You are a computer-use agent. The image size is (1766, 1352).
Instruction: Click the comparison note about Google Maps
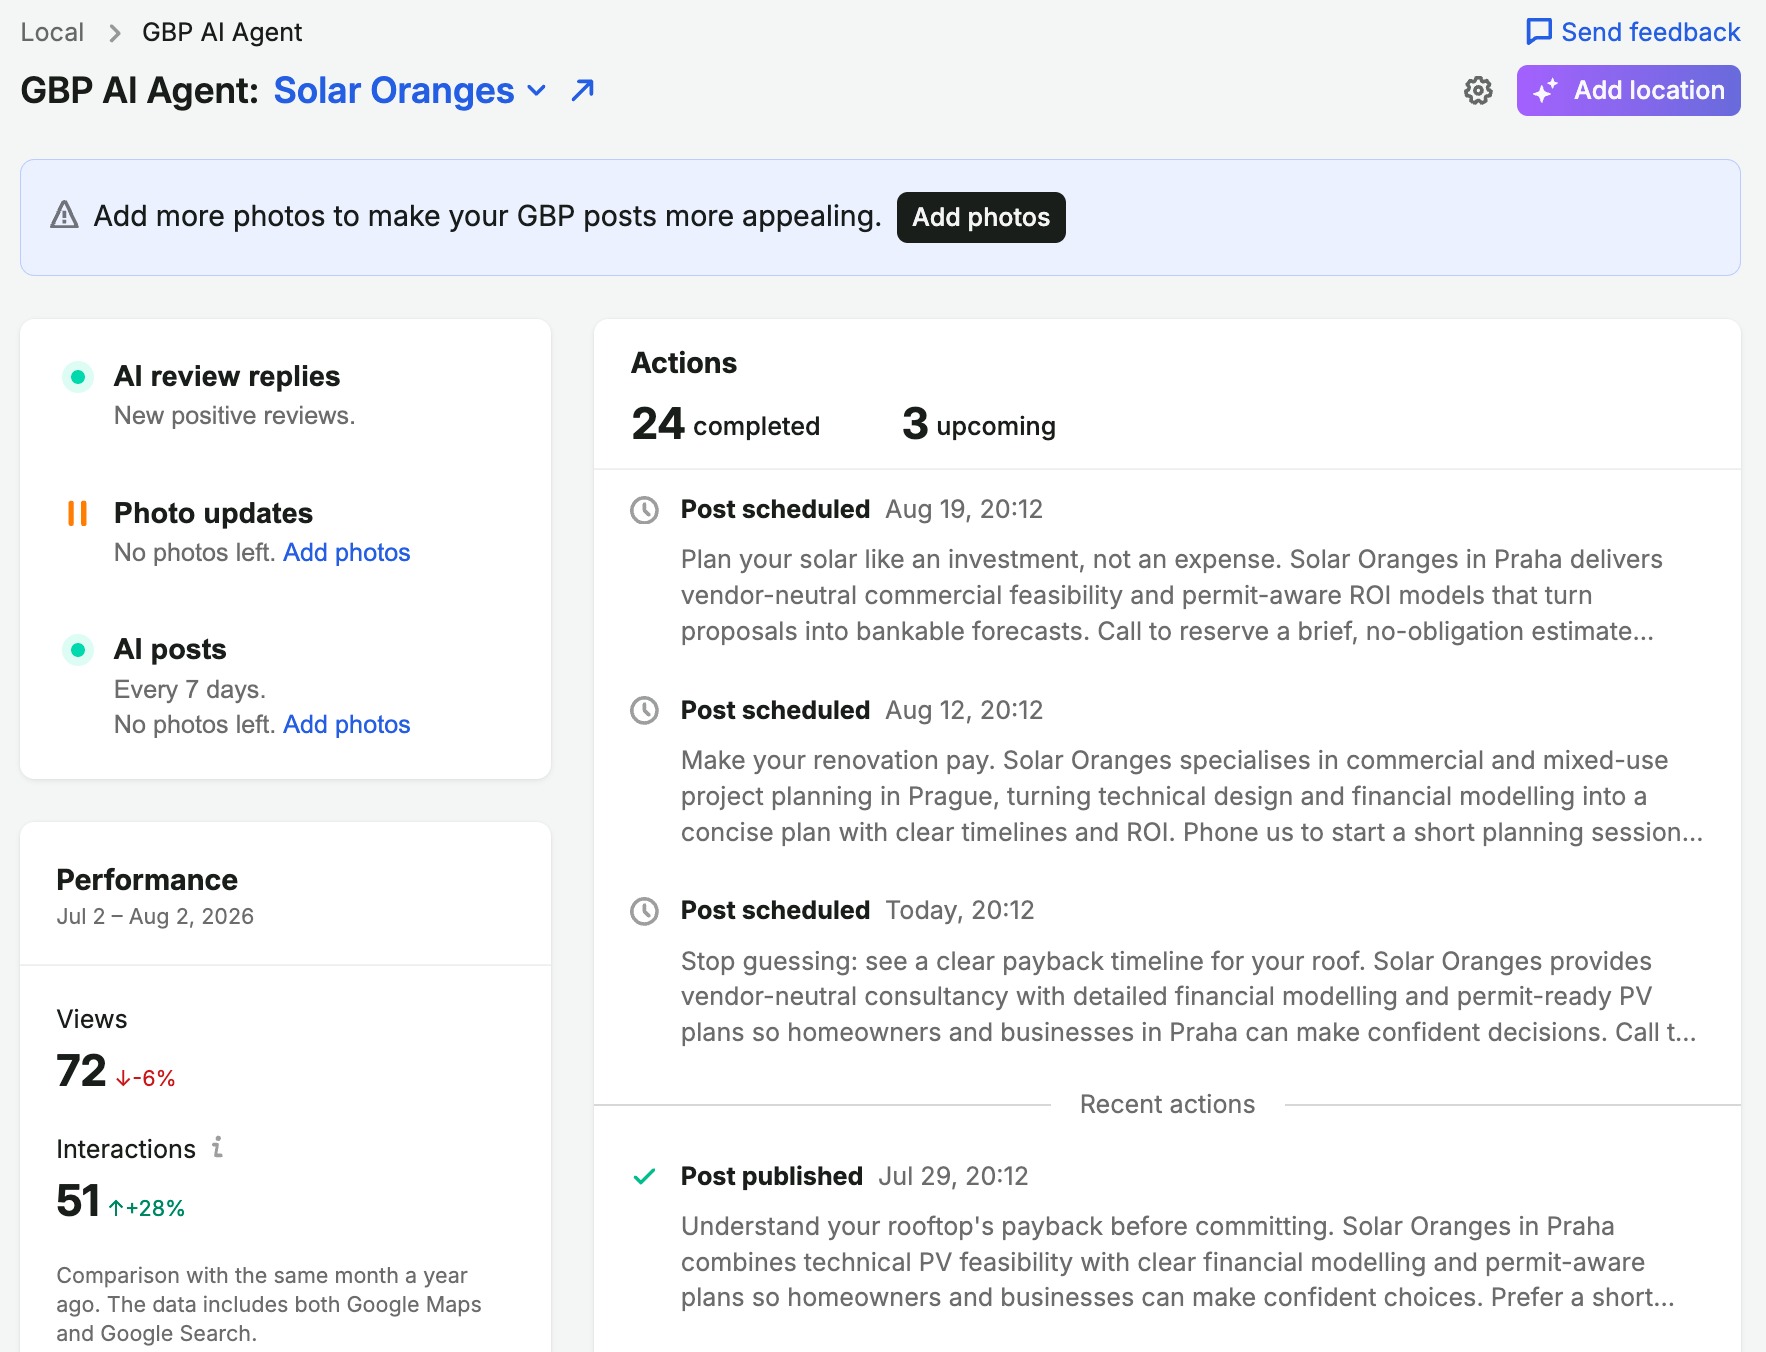(269, 1304)
